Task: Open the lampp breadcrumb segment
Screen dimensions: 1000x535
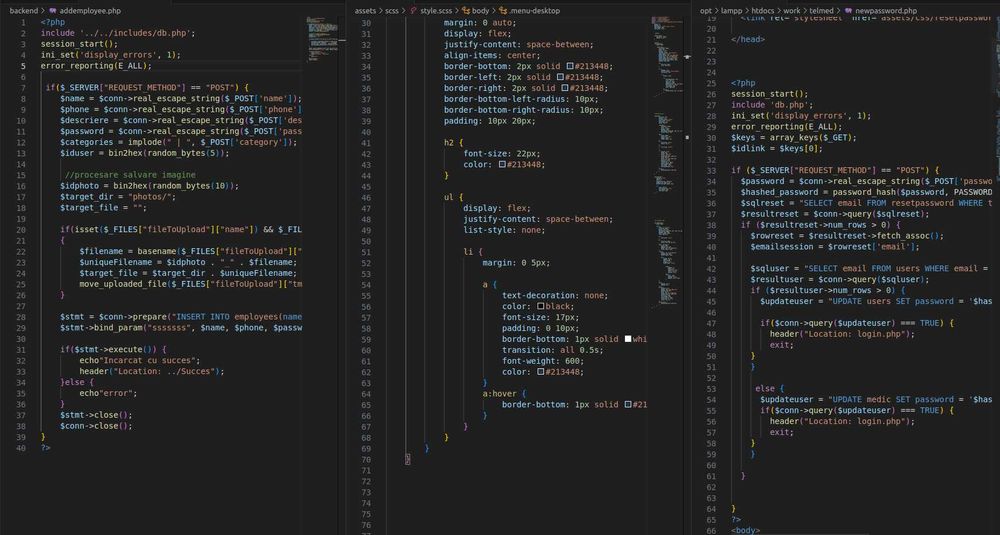Action: point(731,11)
